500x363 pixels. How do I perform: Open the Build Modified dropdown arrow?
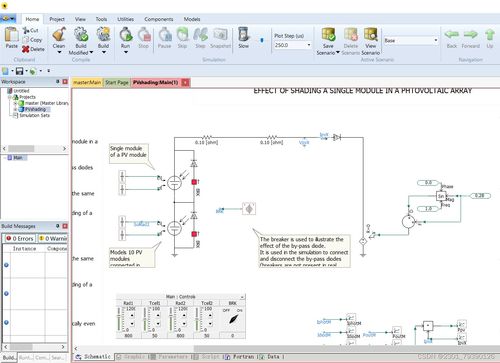click(91, 53)
